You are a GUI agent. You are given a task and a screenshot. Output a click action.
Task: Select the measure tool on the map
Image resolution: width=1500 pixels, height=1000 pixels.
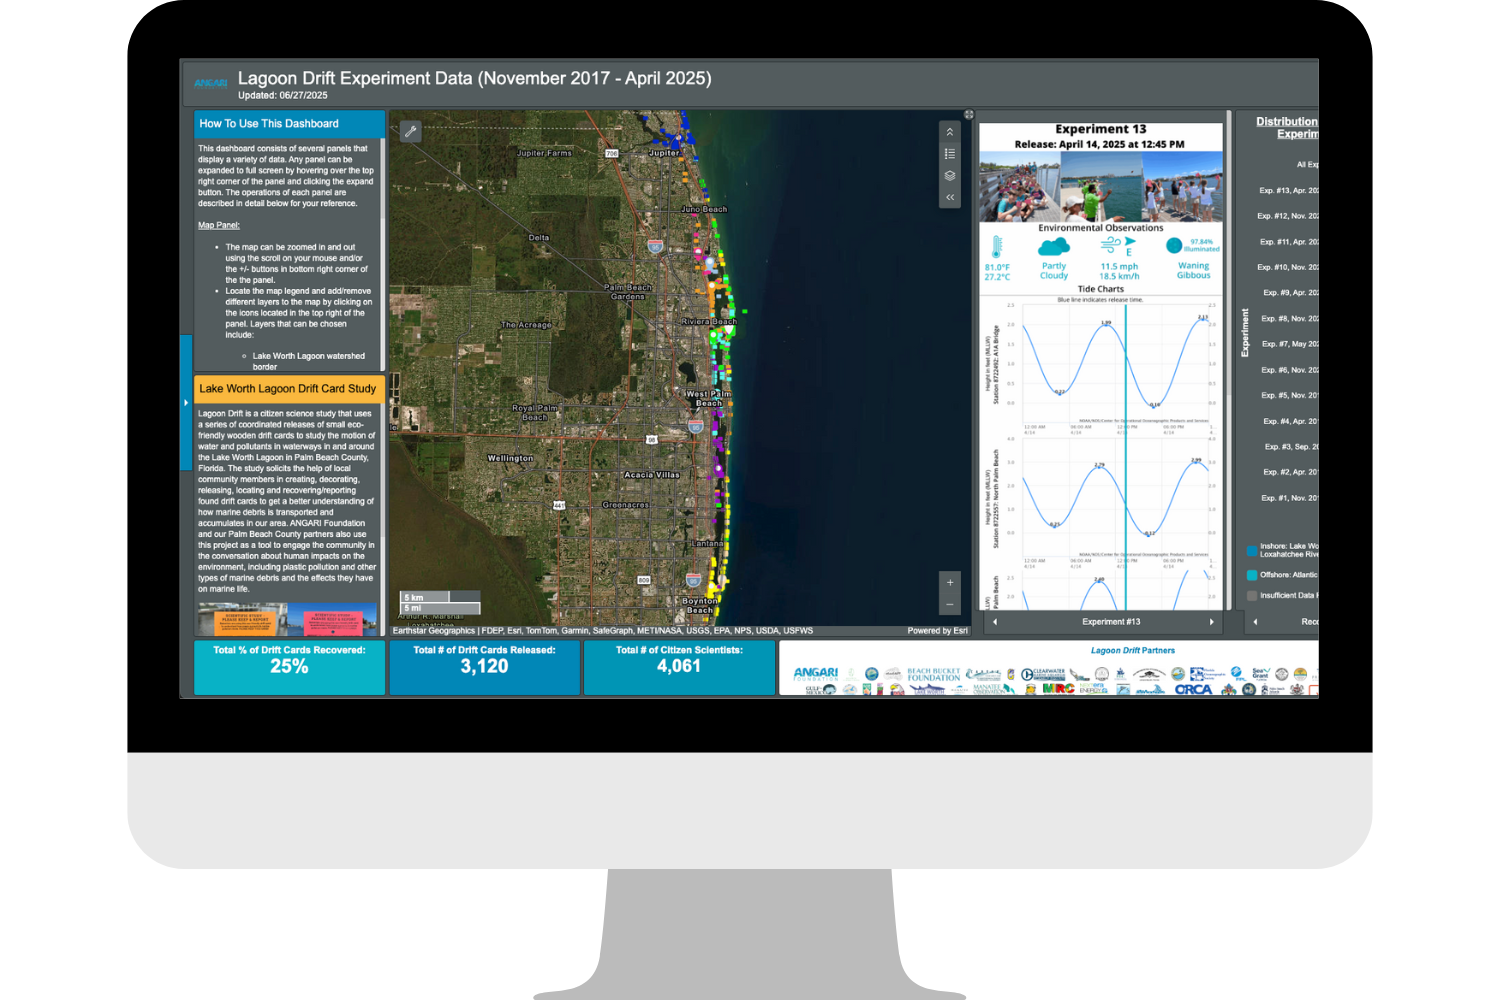[410, 130]
